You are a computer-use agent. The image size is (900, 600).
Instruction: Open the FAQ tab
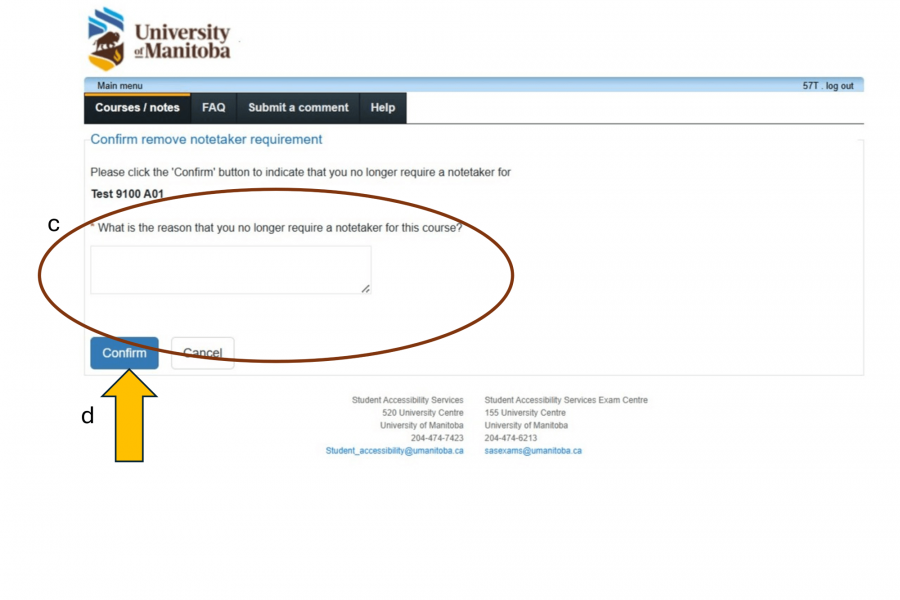(x=213, y=108)
